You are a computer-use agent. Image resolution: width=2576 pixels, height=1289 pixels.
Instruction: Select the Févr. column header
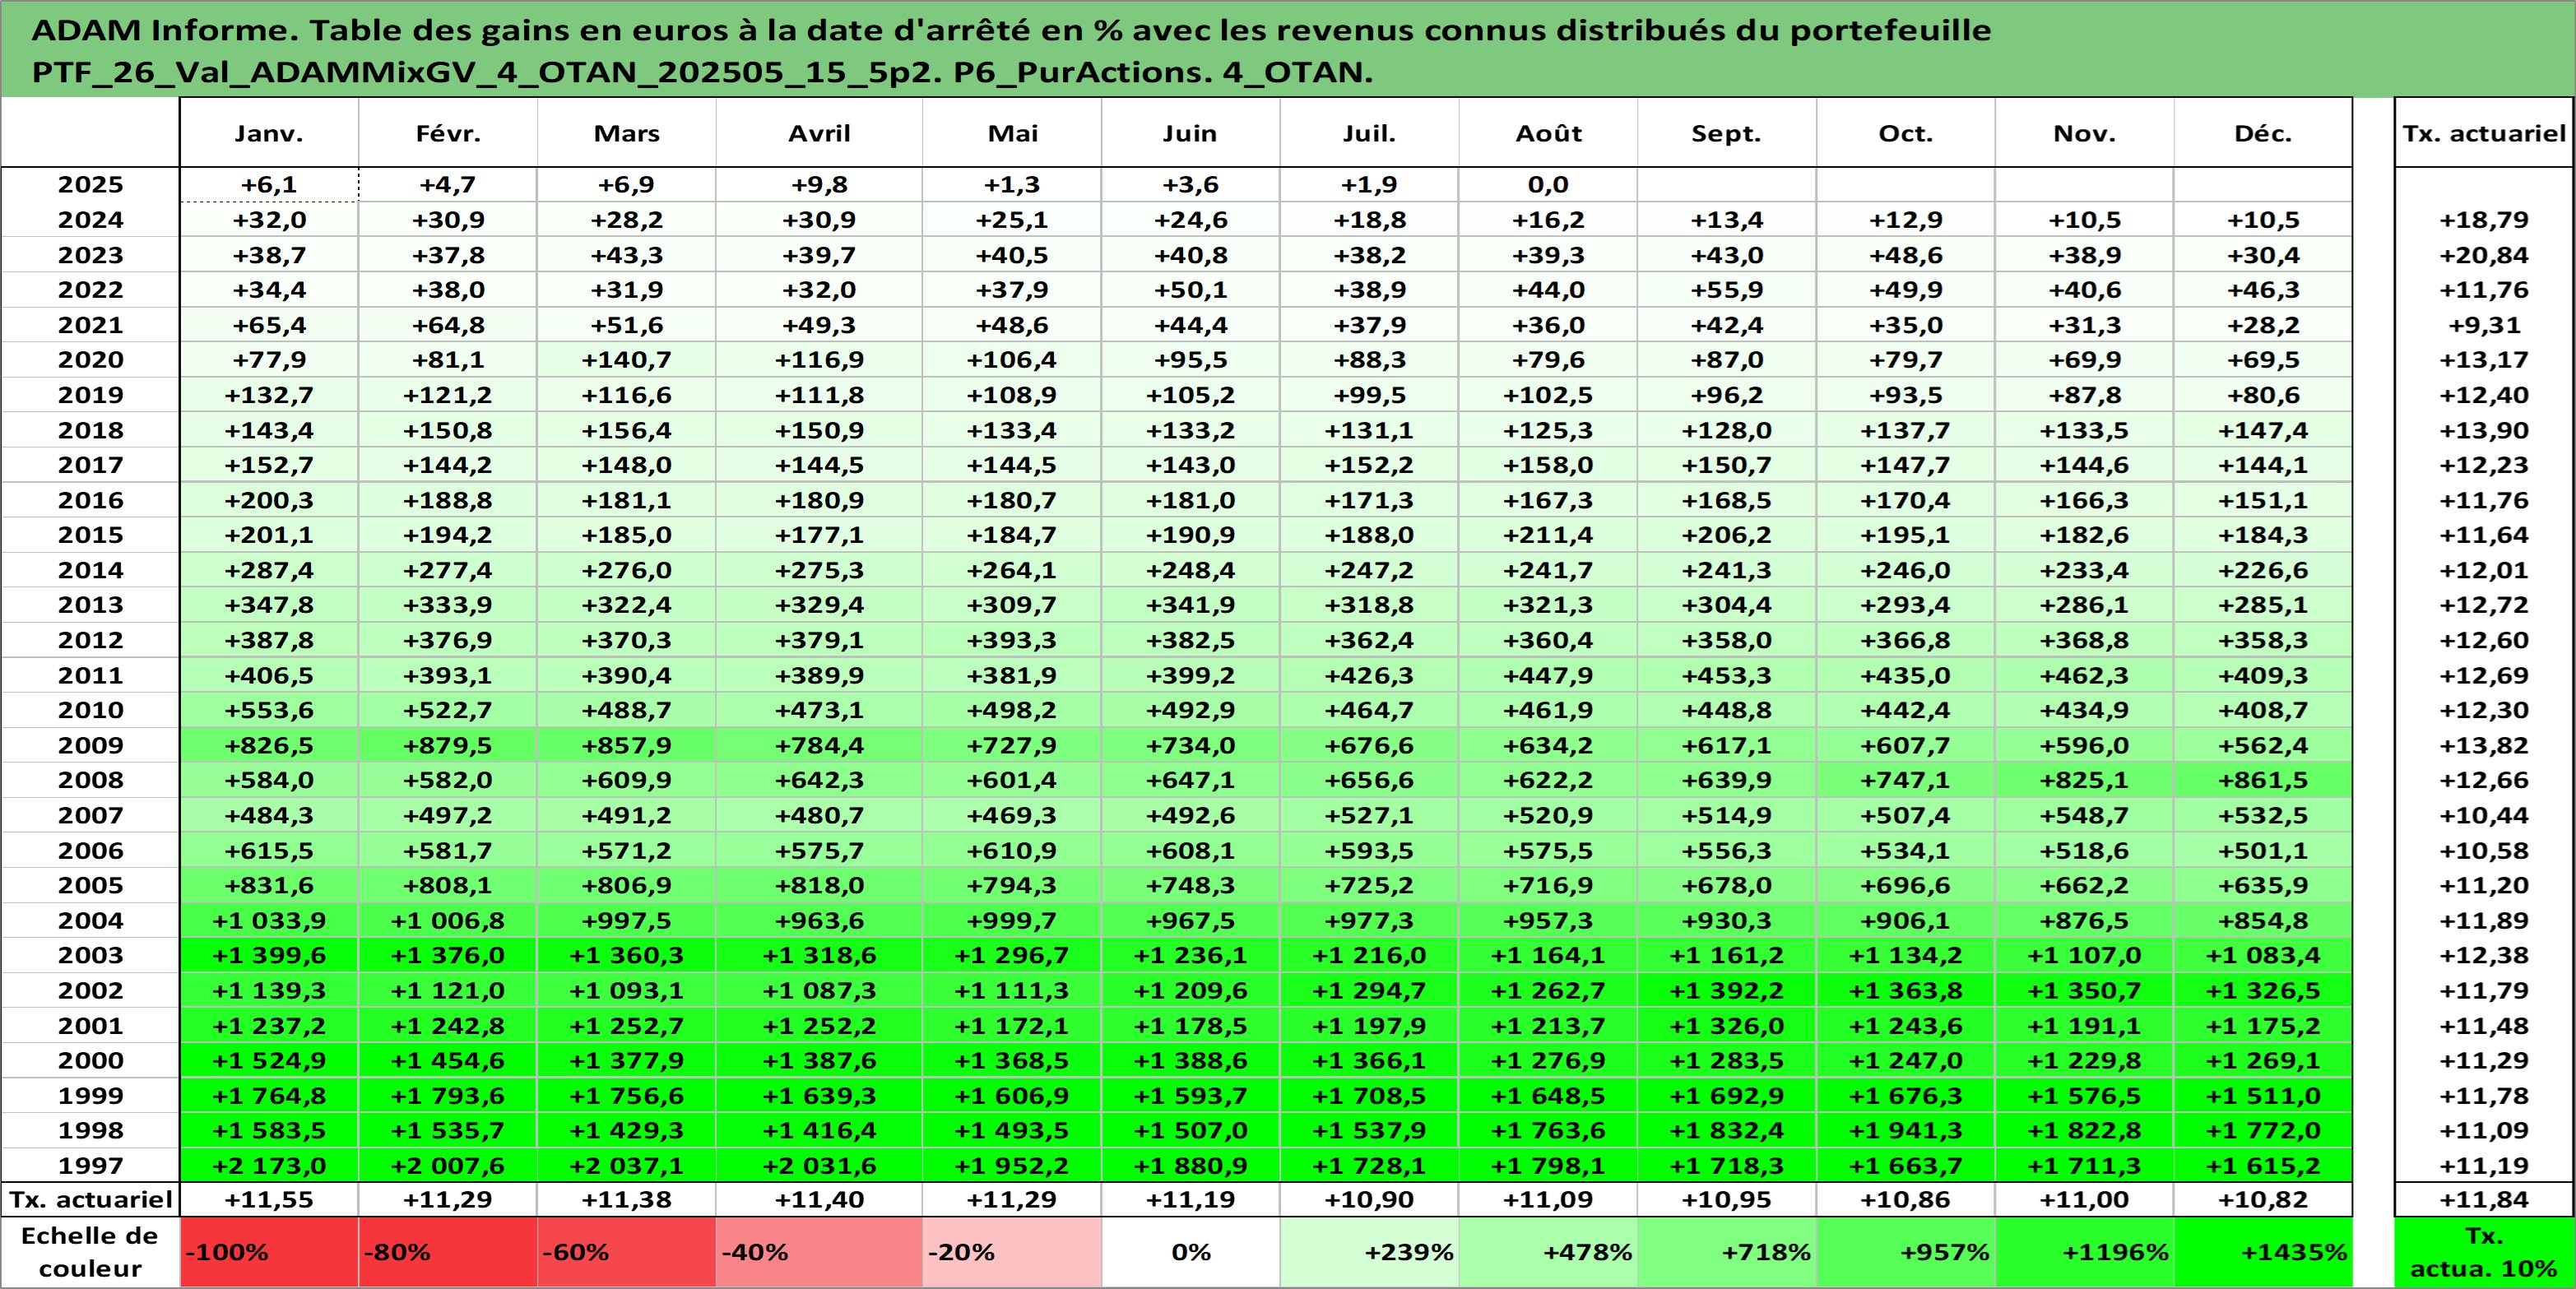448,133
